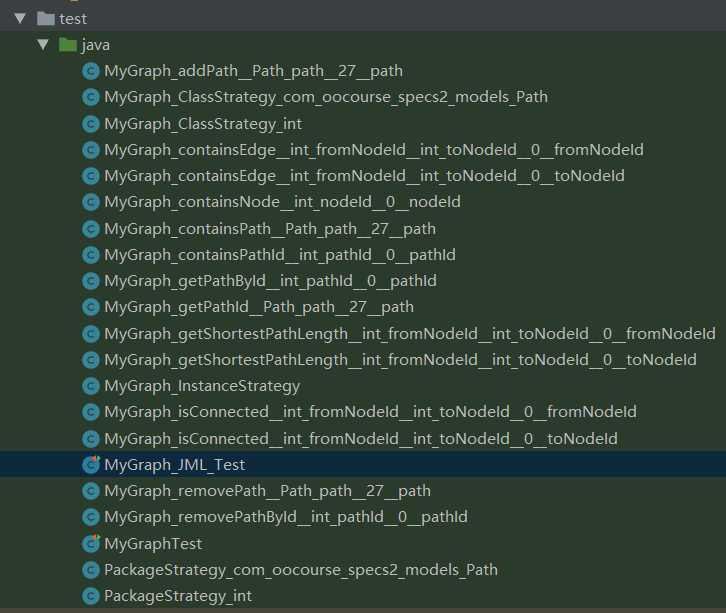This screenshot has height=613, width=726.
Task: Select MyGraph_containsEdge file ending in fromNodeId
Action: pyautogui.click(x=373, y=150)
